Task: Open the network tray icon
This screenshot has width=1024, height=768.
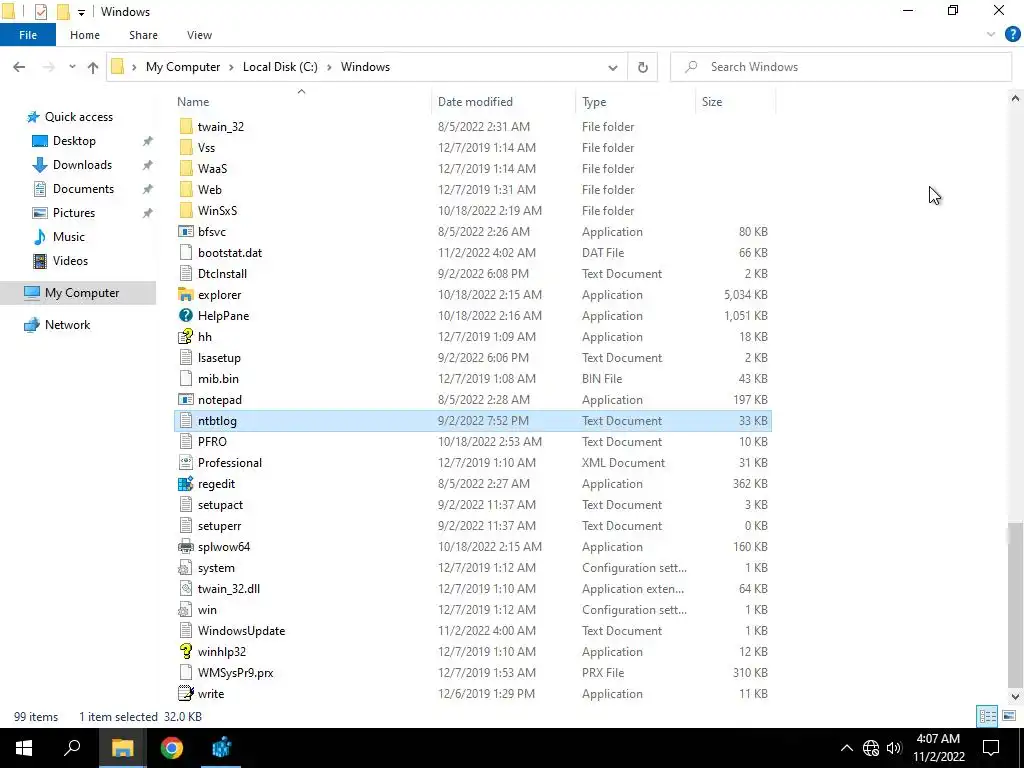Action: tap(871, 748)
